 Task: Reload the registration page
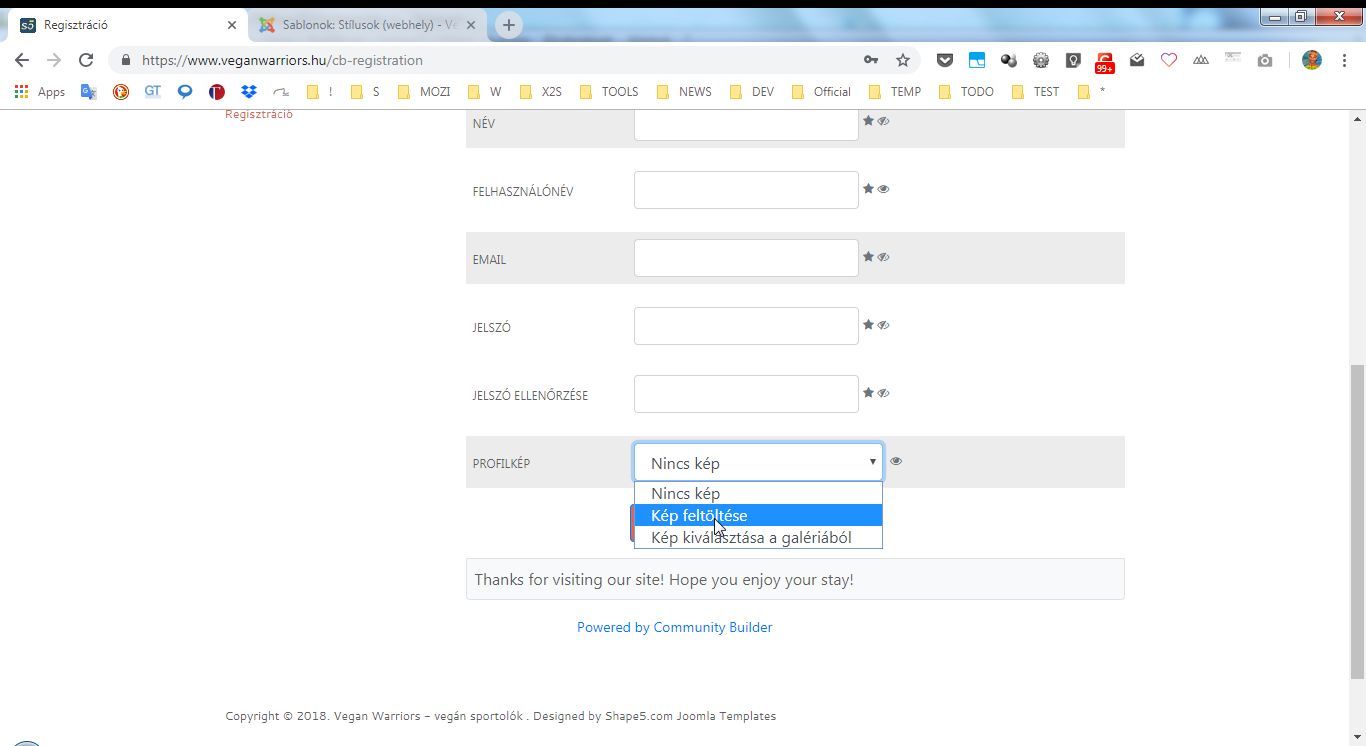coord(86,60)
